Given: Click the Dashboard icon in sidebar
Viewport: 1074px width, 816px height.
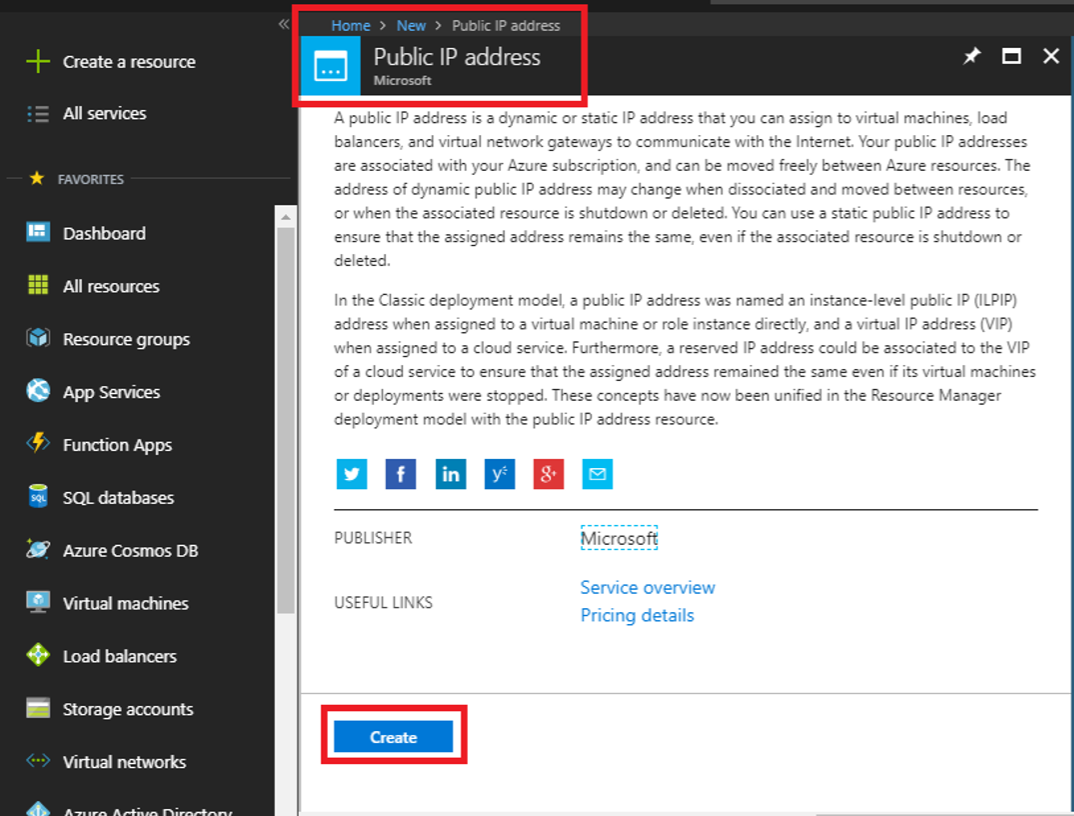Looking at the screenshot, I should tap(38, 232).
